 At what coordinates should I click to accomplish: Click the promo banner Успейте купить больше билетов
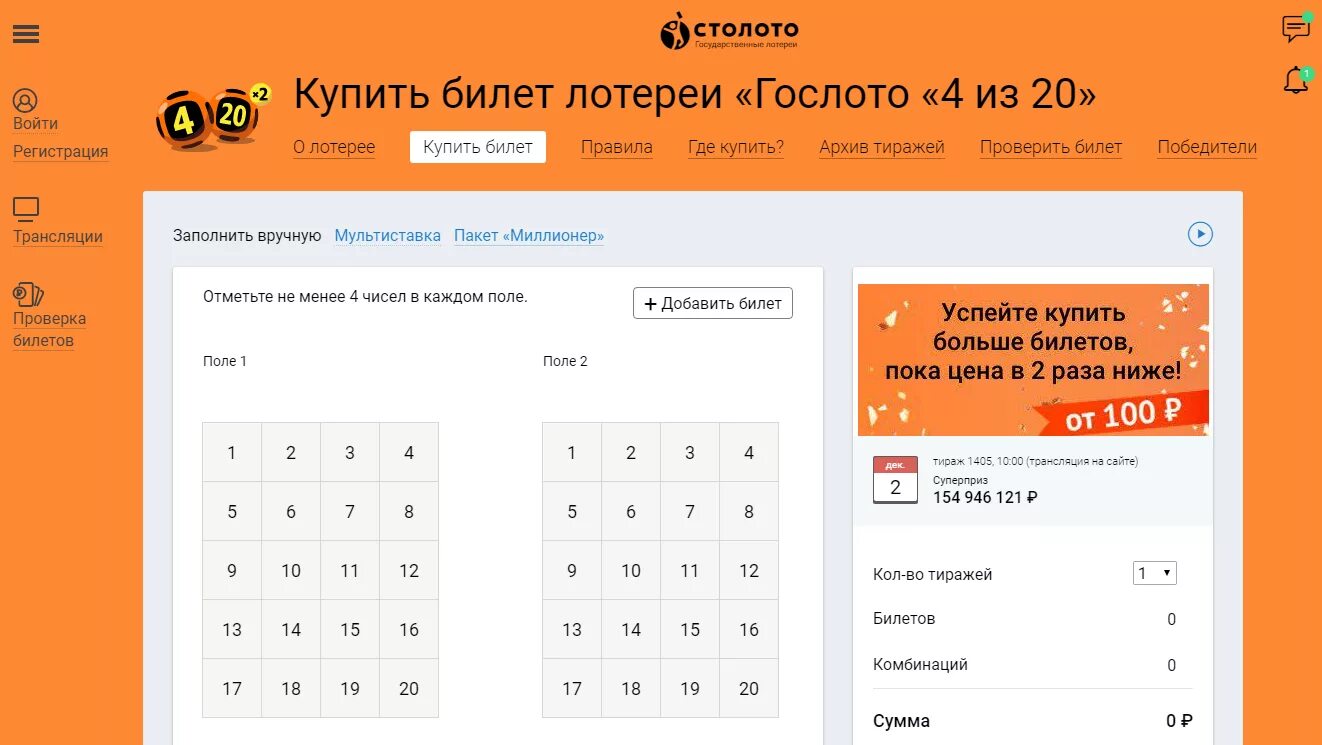click(x=1033, y=360)
